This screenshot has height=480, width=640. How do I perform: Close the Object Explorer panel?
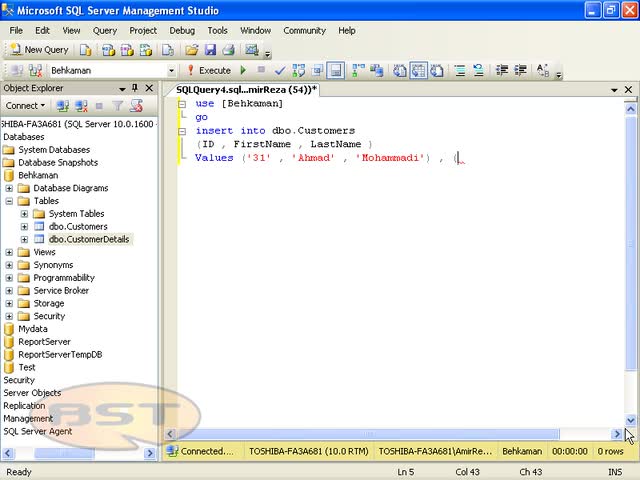click(x=149, y=88)
